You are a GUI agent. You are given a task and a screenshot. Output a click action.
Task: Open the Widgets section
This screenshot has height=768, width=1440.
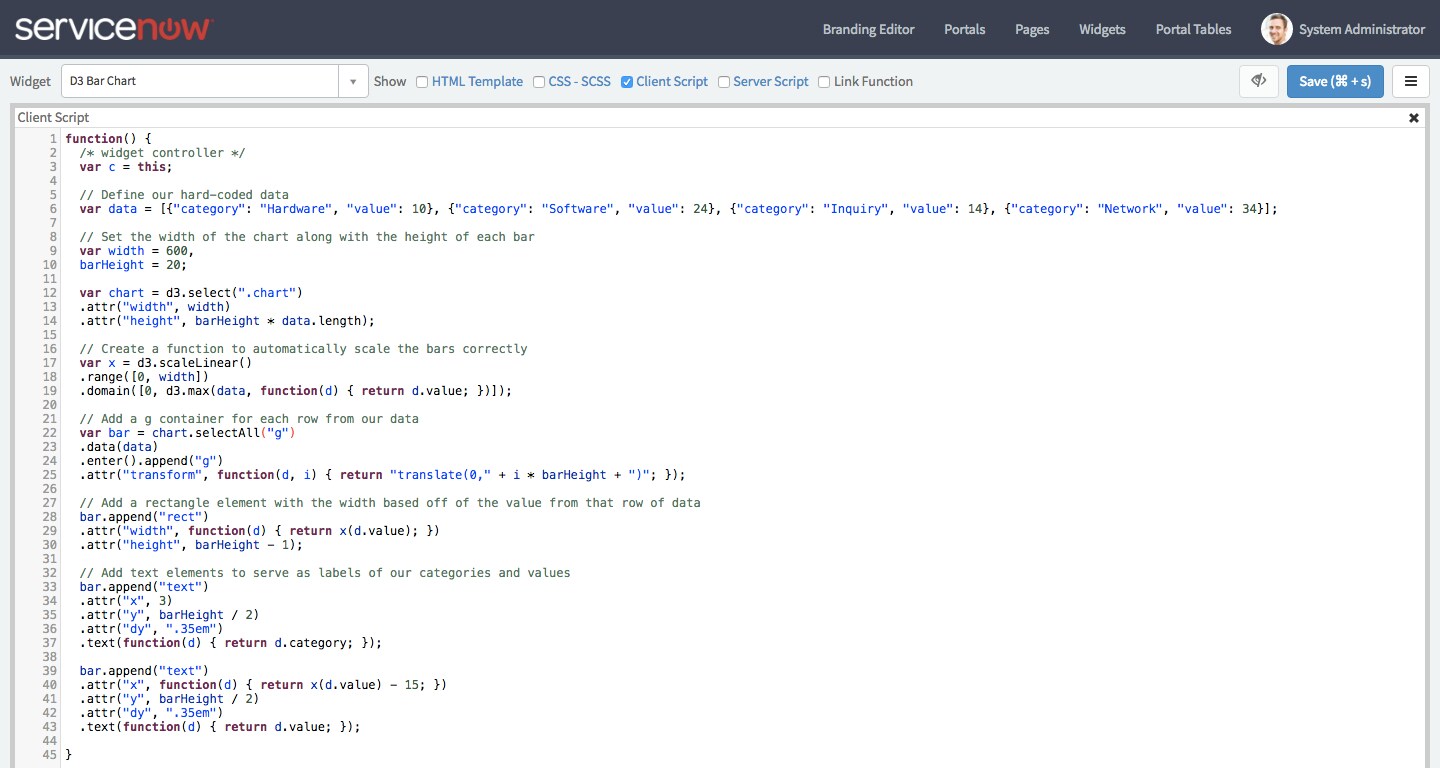[1102, 29]
